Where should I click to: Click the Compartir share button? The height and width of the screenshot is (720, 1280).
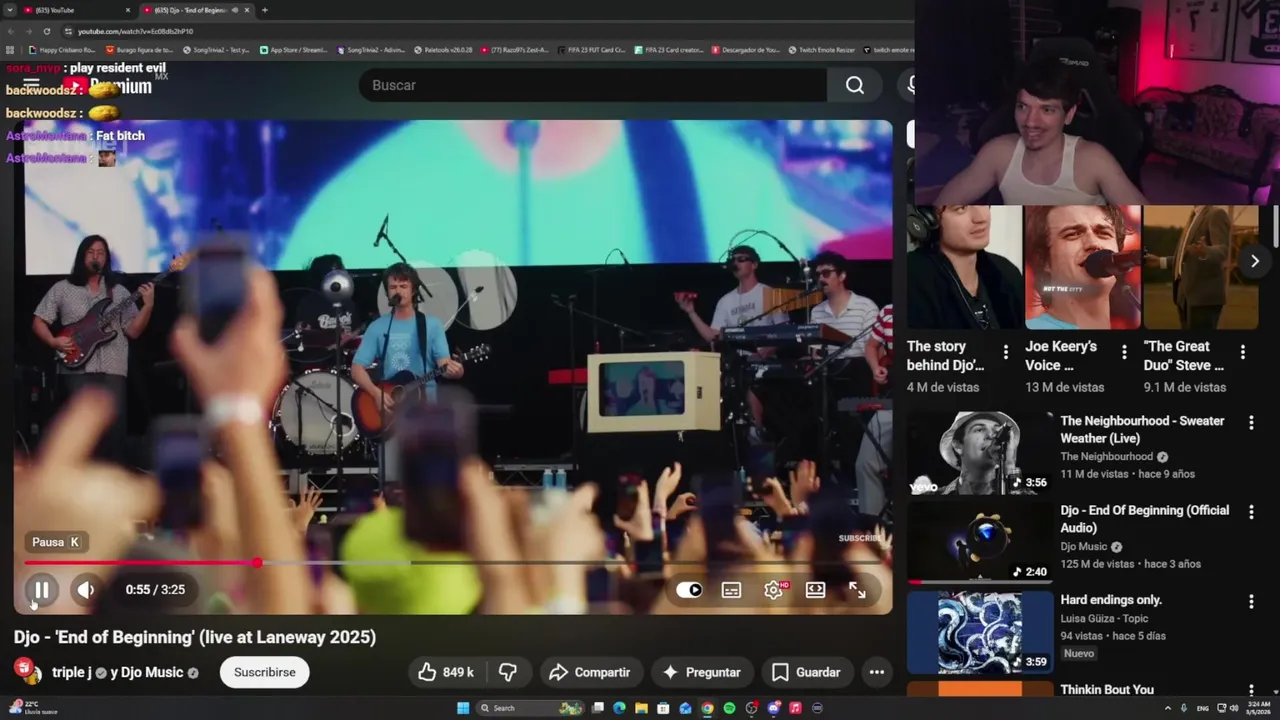coord(590,672)
